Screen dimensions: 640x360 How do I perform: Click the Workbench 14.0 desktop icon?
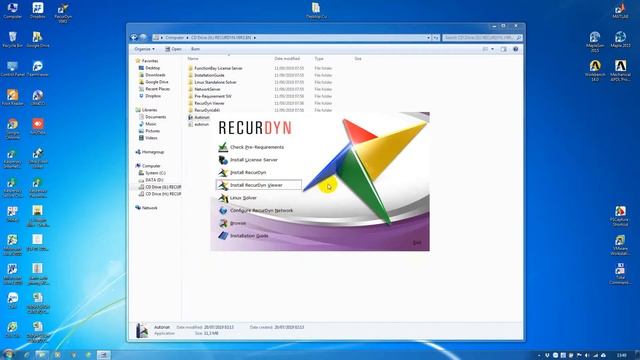[595, 71]
